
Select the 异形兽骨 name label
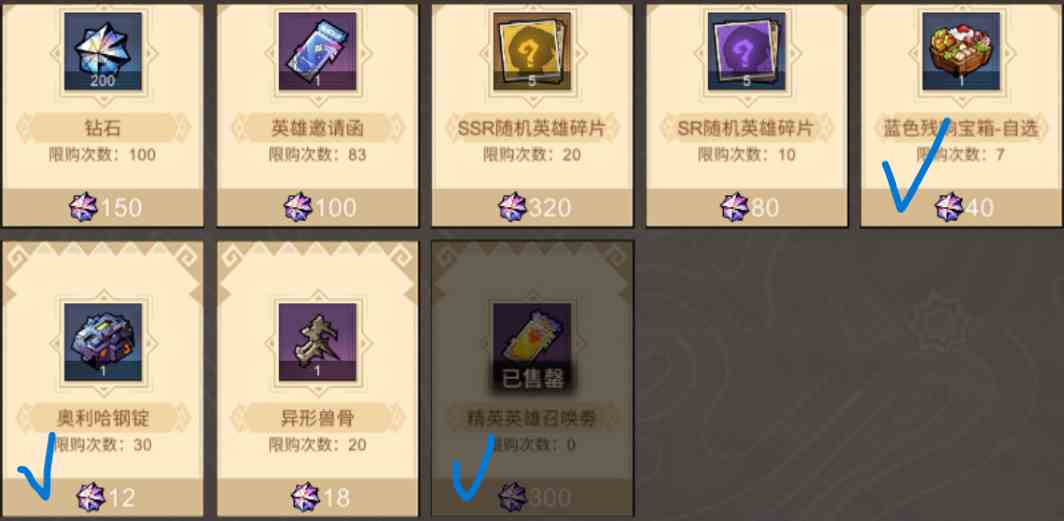click(x=318, y=419)
